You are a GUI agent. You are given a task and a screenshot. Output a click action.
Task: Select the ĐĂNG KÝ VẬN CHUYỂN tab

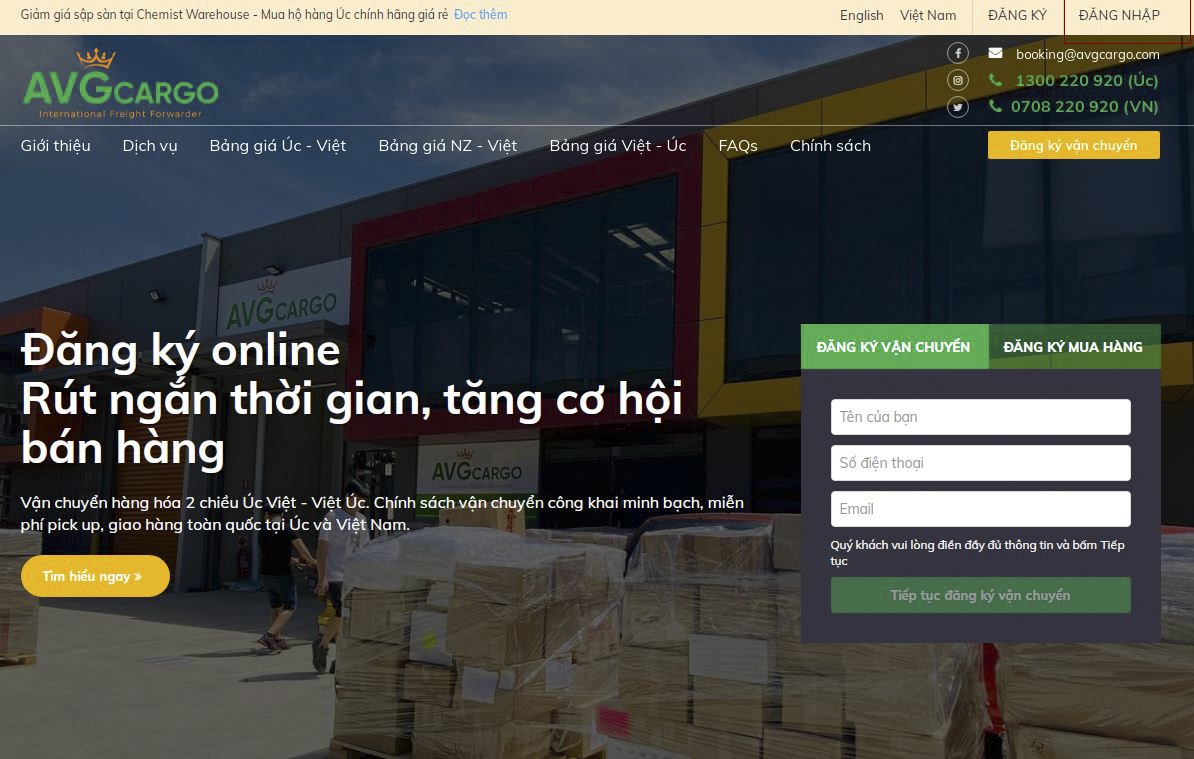(x=894, y=346)
